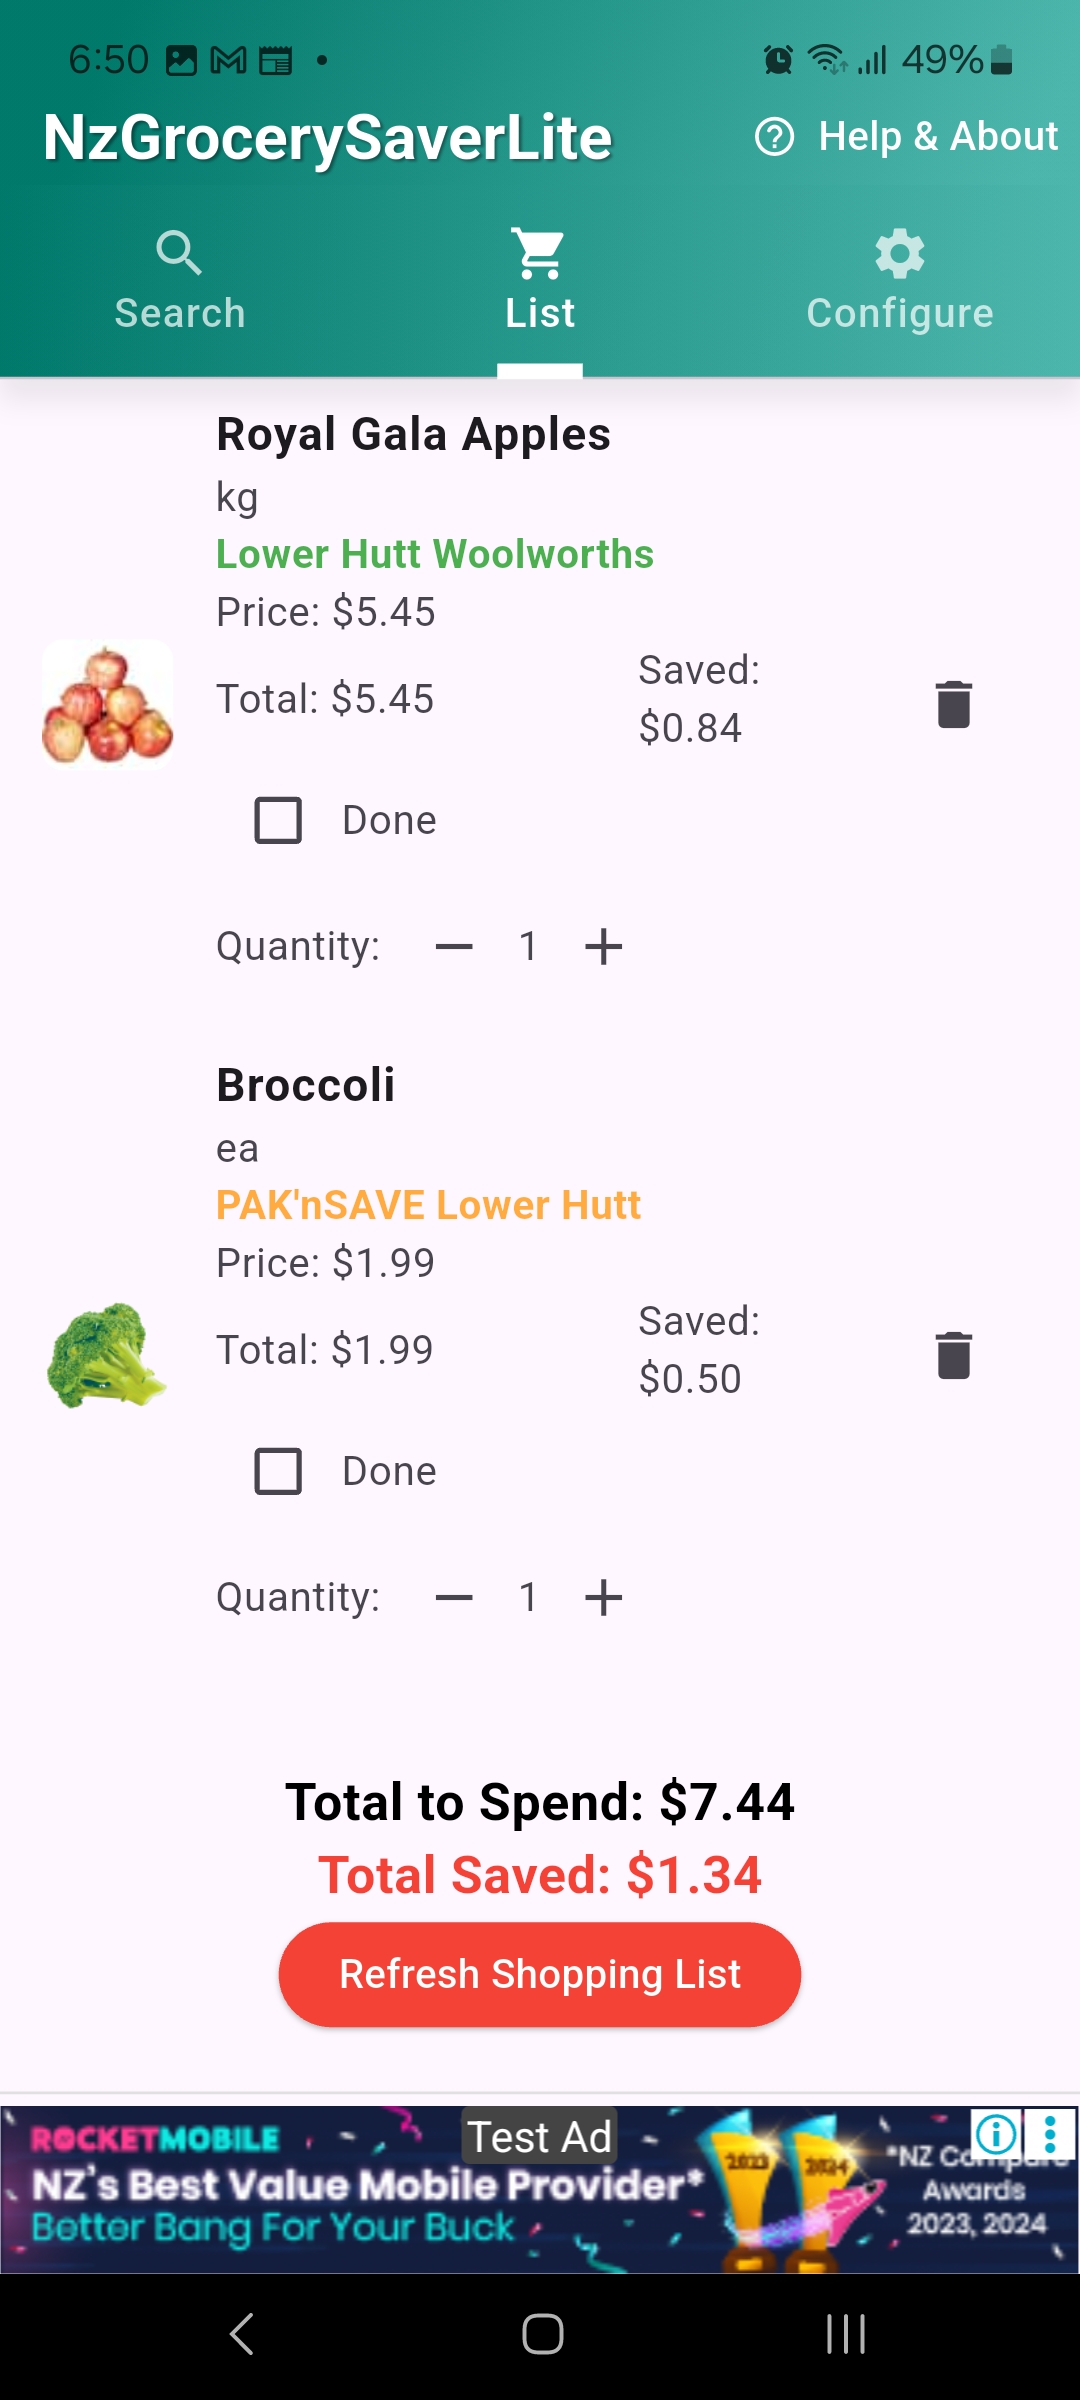Tap the Android back navigation button
The height and width of the screenshot is (2400, 1080).
coord(242,2334)
